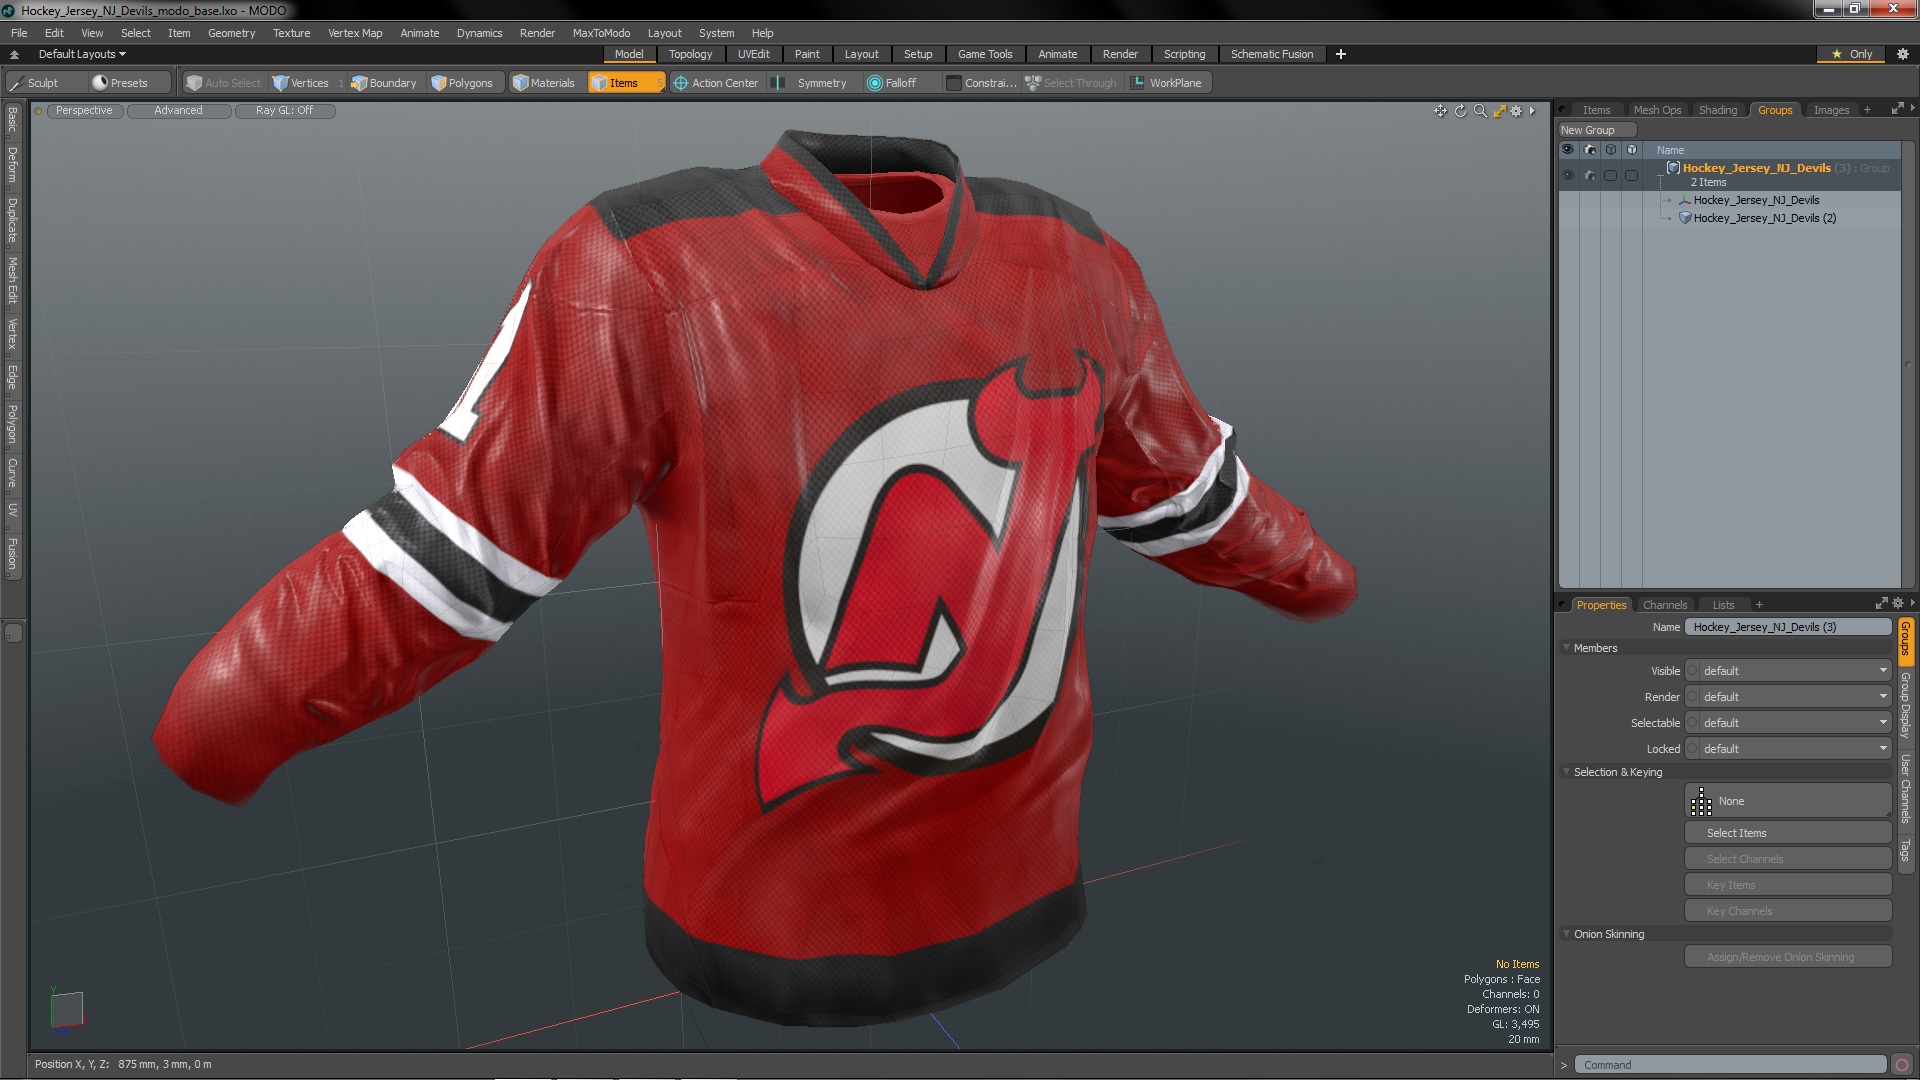Add a new layout tab with plus

click(x=1341, y=54)
